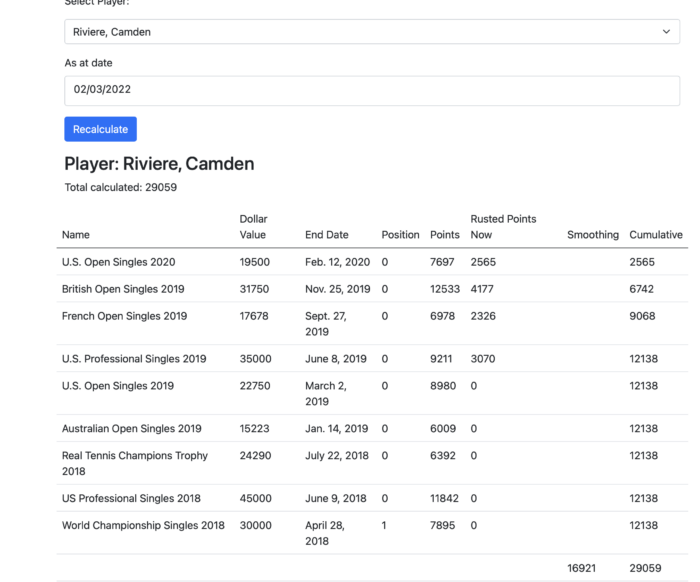Click U.S. Professional Singles 2019 entry
Viewport: 700px width, 582px height.
coord(134,359)
